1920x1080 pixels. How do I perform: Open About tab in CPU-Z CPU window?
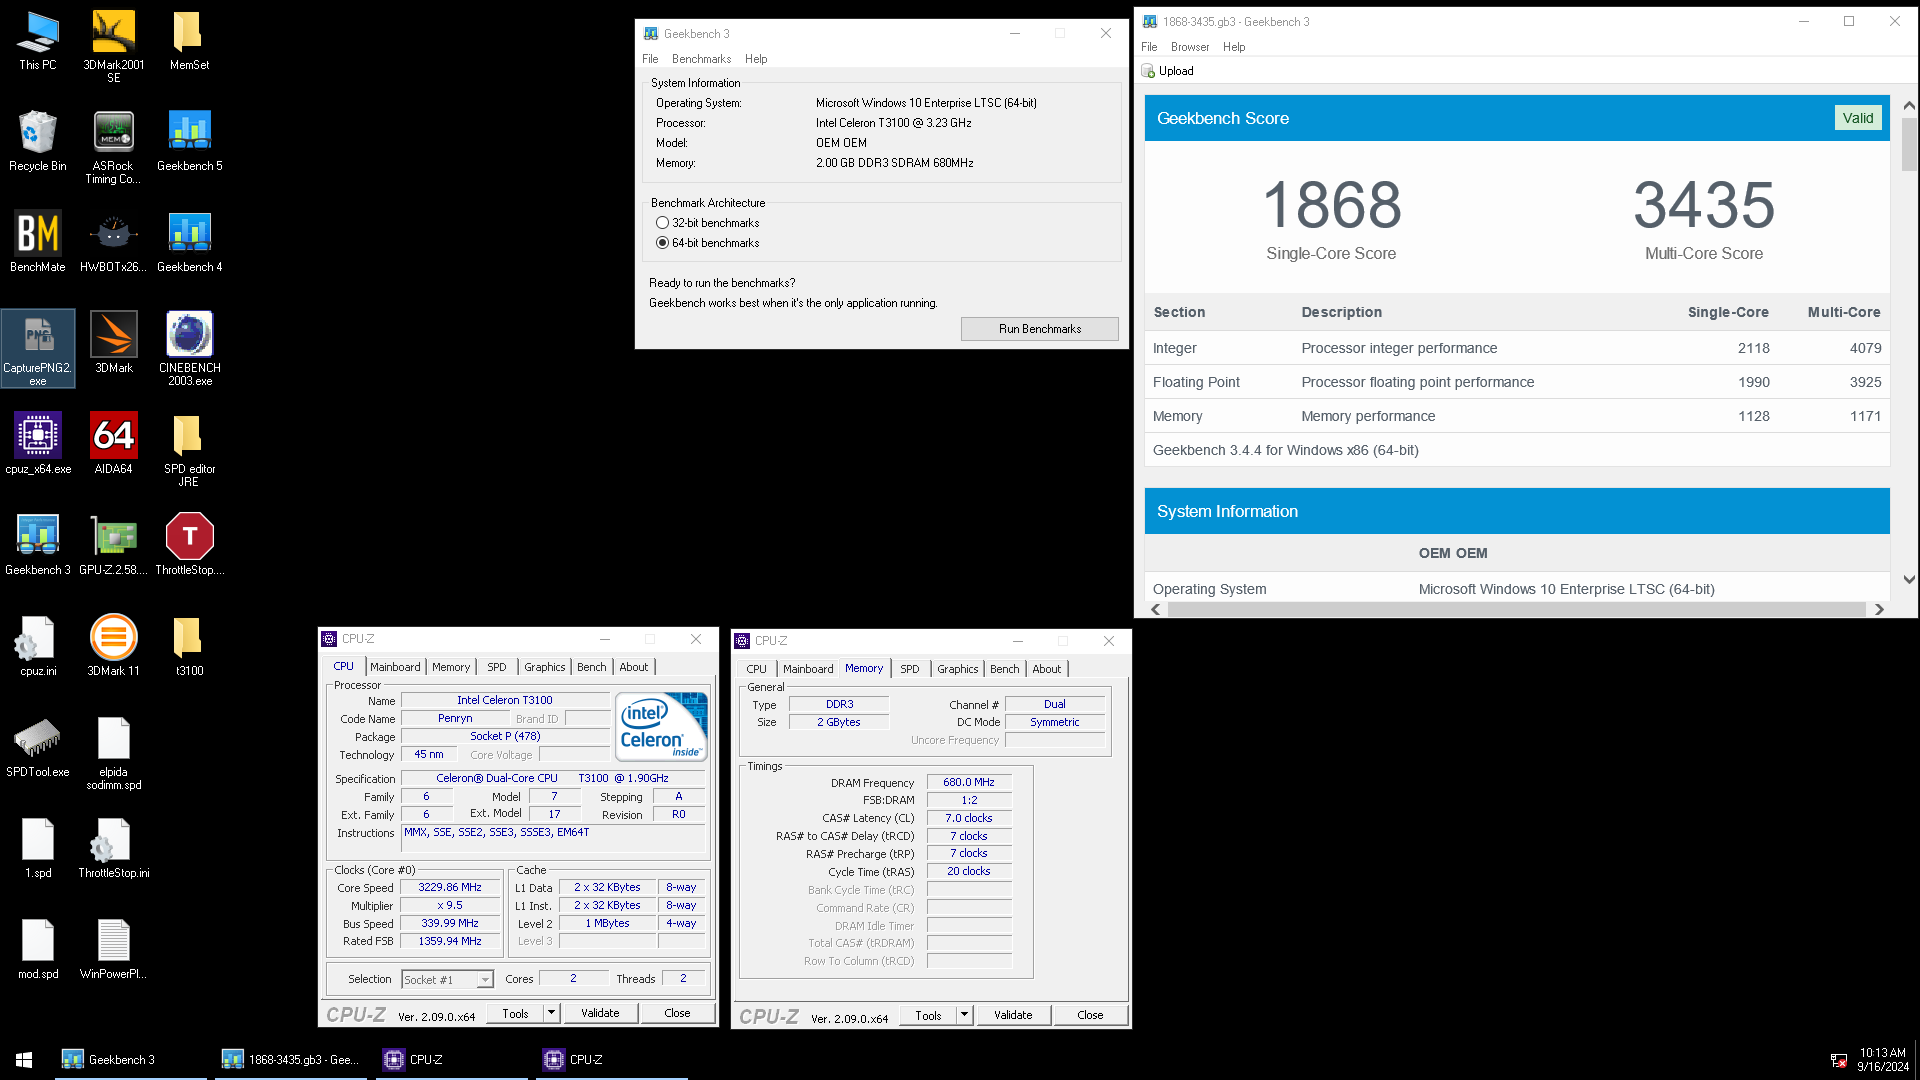coord(634,667)
